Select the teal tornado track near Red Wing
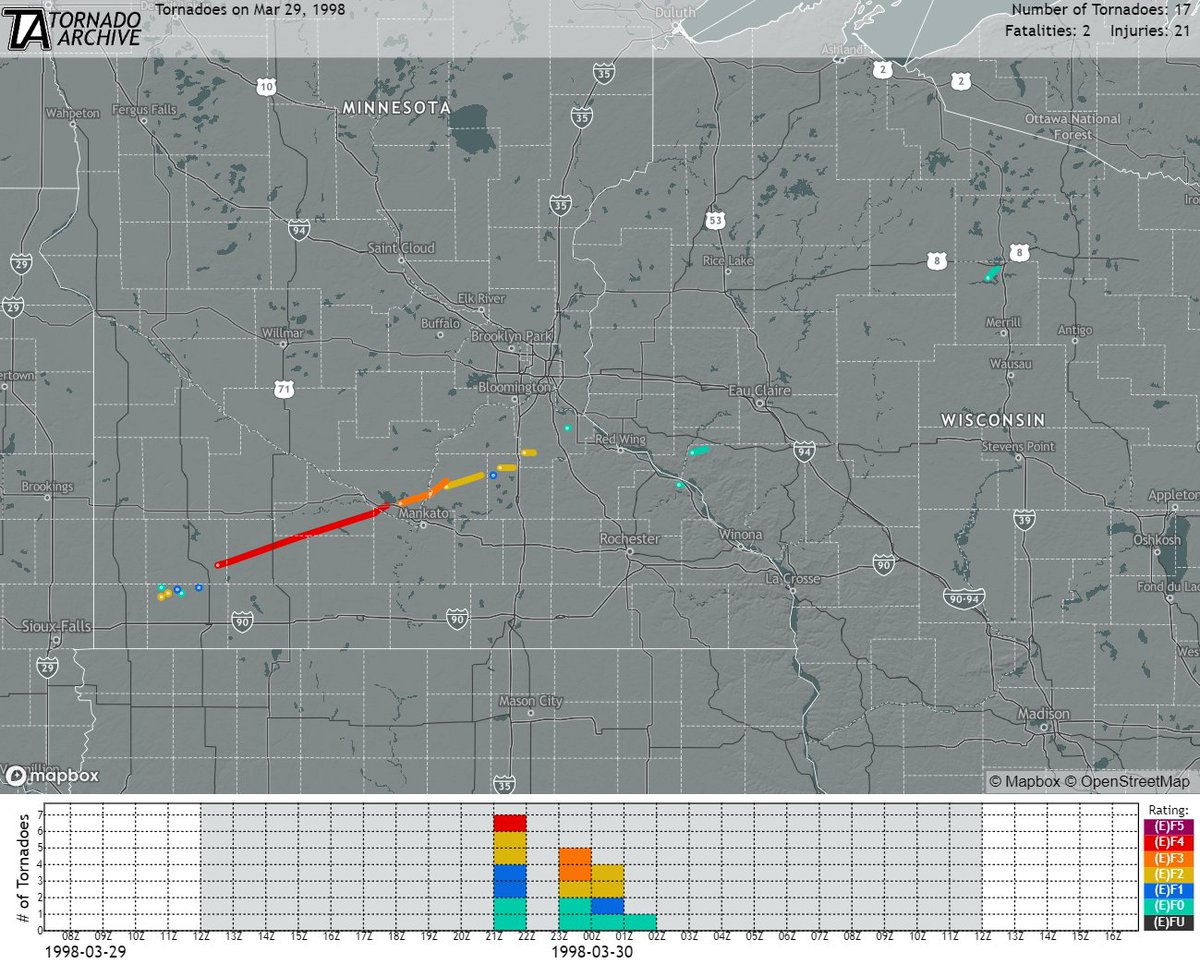Image resolution: width=1200 pixels, height=964 pixels. click(x=568, y=427)
